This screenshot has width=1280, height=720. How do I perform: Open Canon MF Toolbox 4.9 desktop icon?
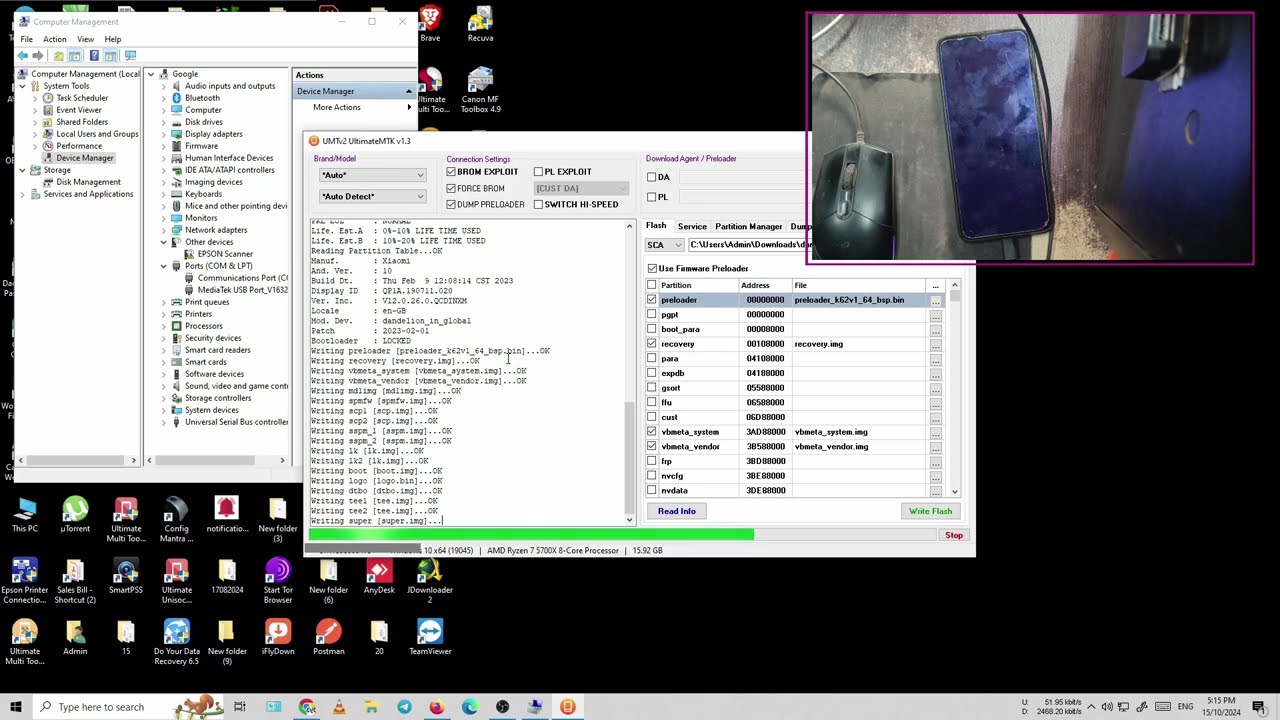tap(480, 90)
